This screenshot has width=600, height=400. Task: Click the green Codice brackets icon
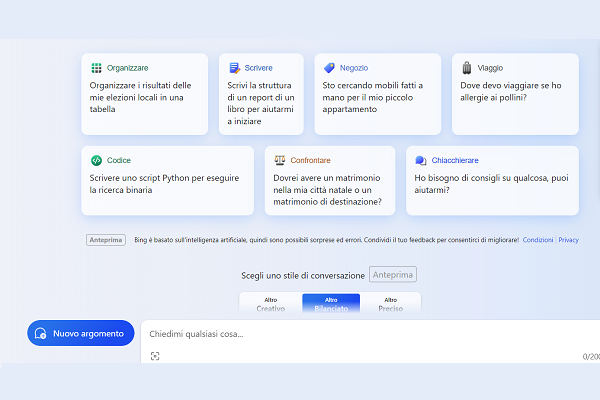[x=96, y=160]
